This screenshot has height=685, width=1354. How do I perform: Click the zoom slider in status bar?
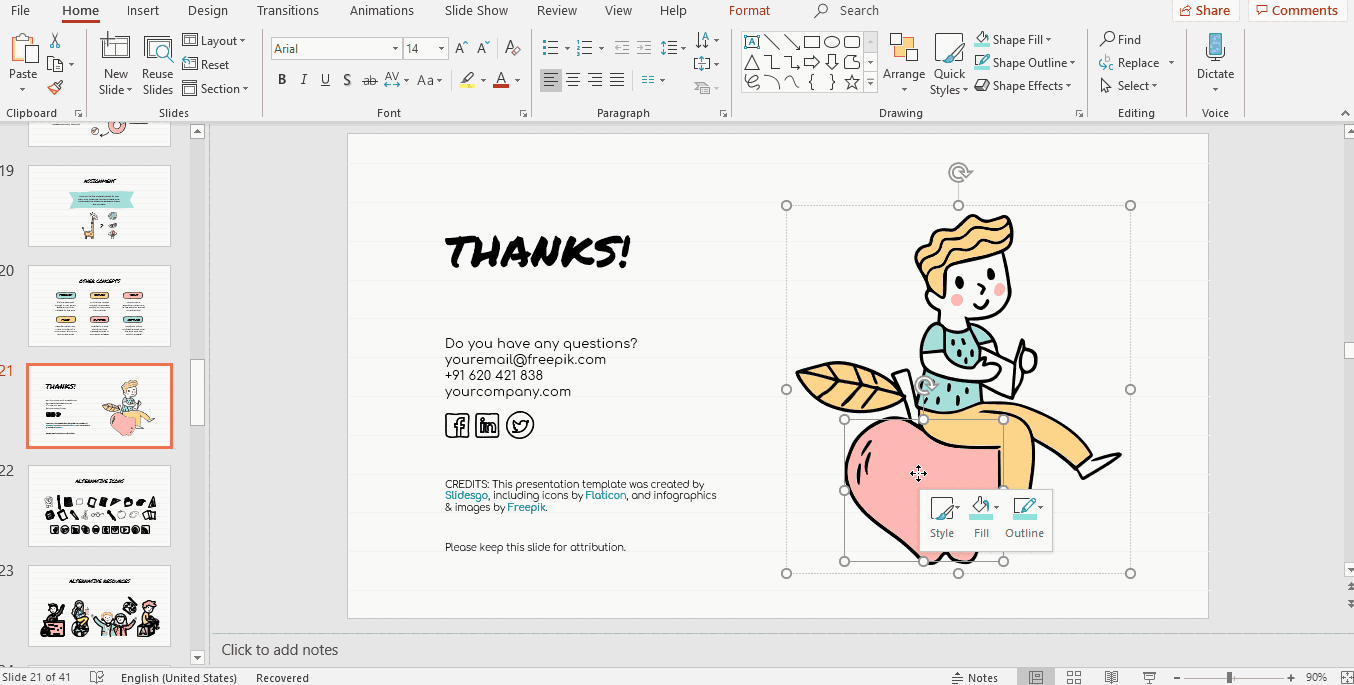pyautogui.click(x=1228, y=678)
